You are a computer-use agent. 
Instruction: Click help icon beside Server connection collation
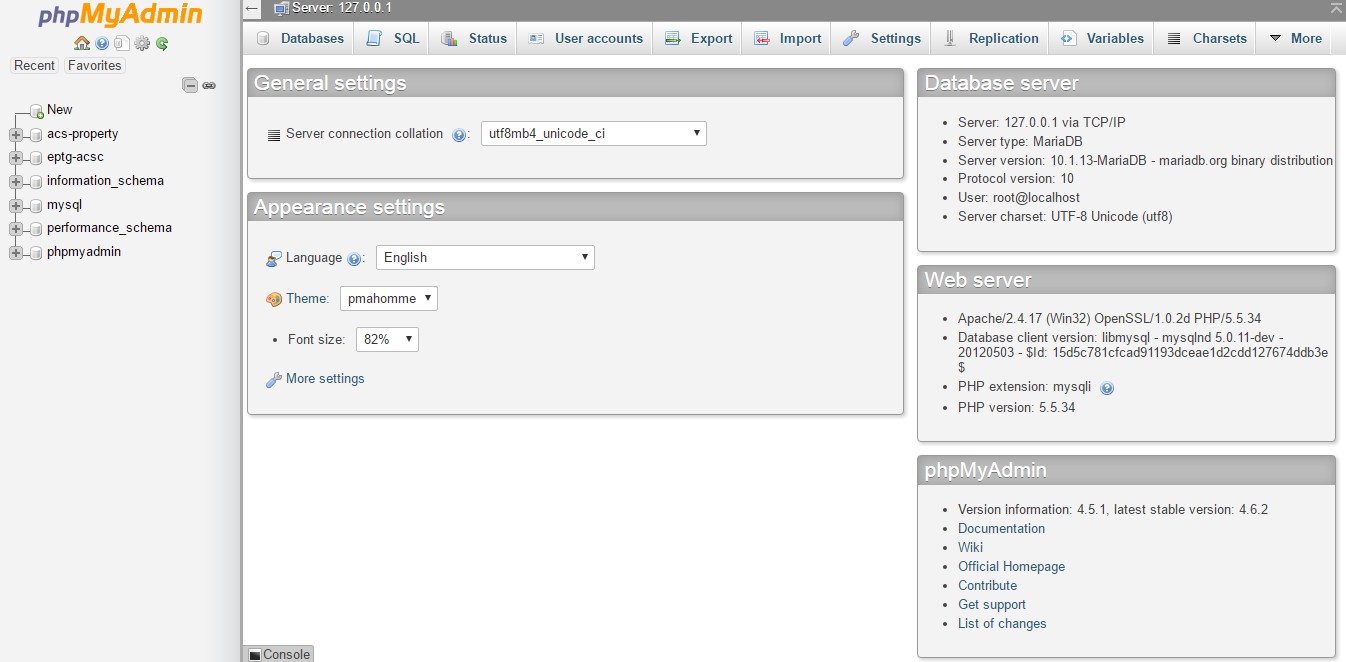pyautogui.click(x=460, y=133)
